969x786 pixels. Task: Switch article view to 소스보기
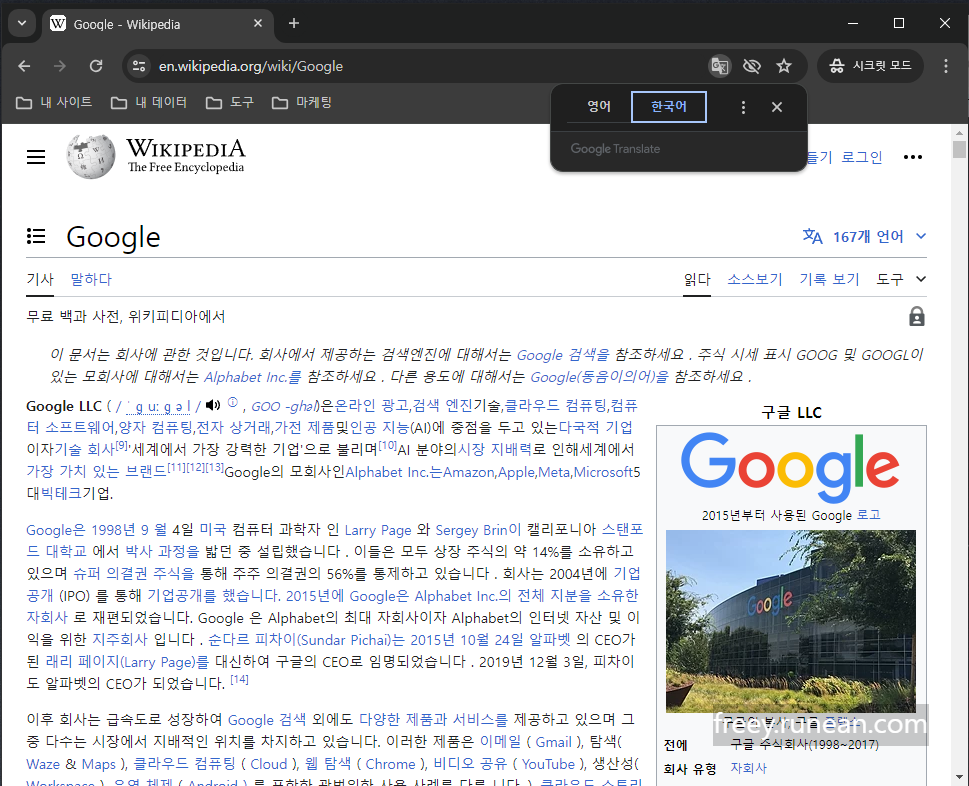pos(754,279)
